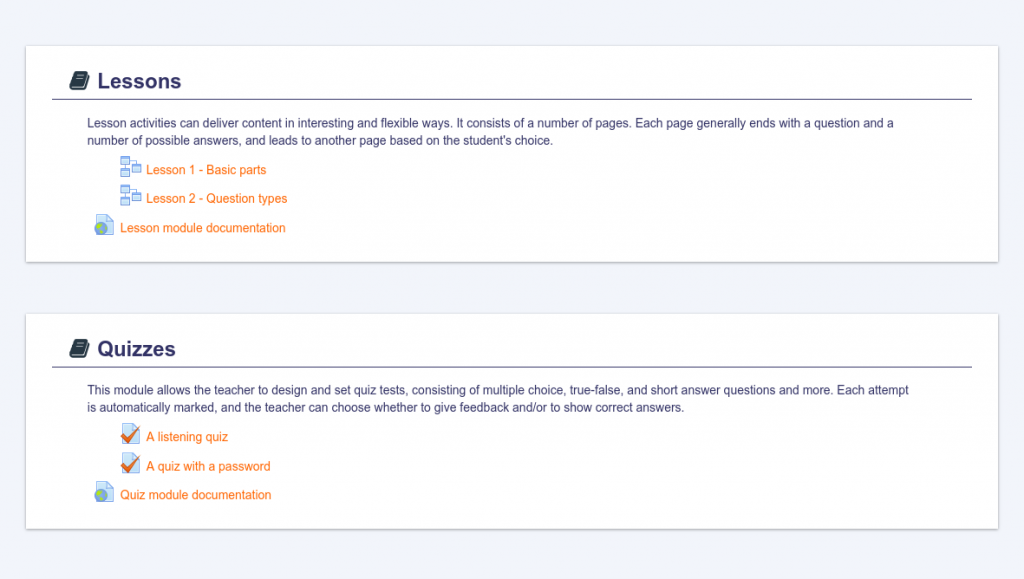Image resolution: width=1024 pixels, height=579 pixels.
Task: Open Lesson 1 - Basic parts
Action: 206,170
